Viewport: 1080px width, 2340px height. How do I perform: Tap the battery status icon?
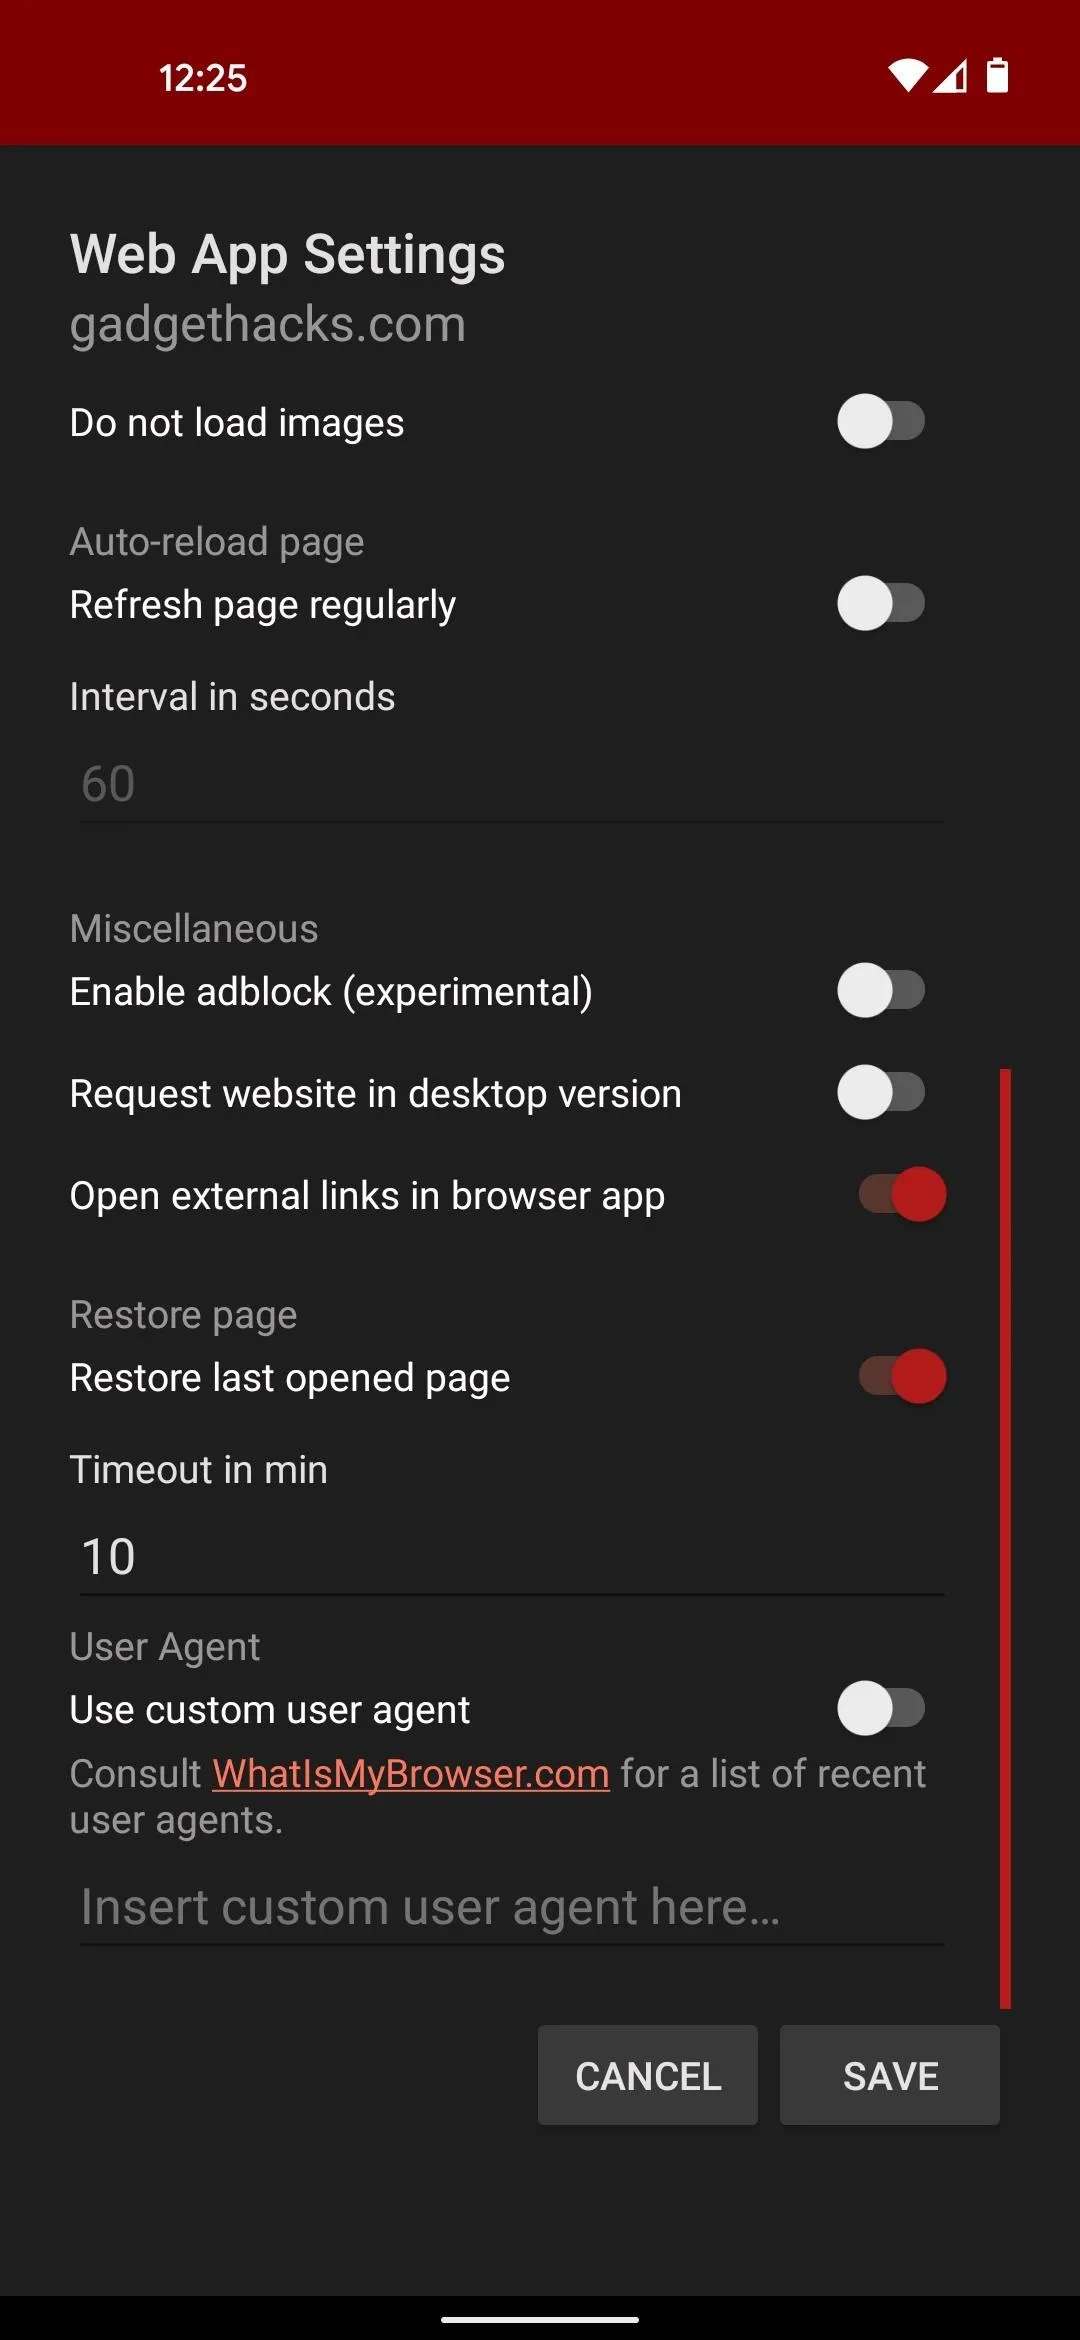coord(997,75)
